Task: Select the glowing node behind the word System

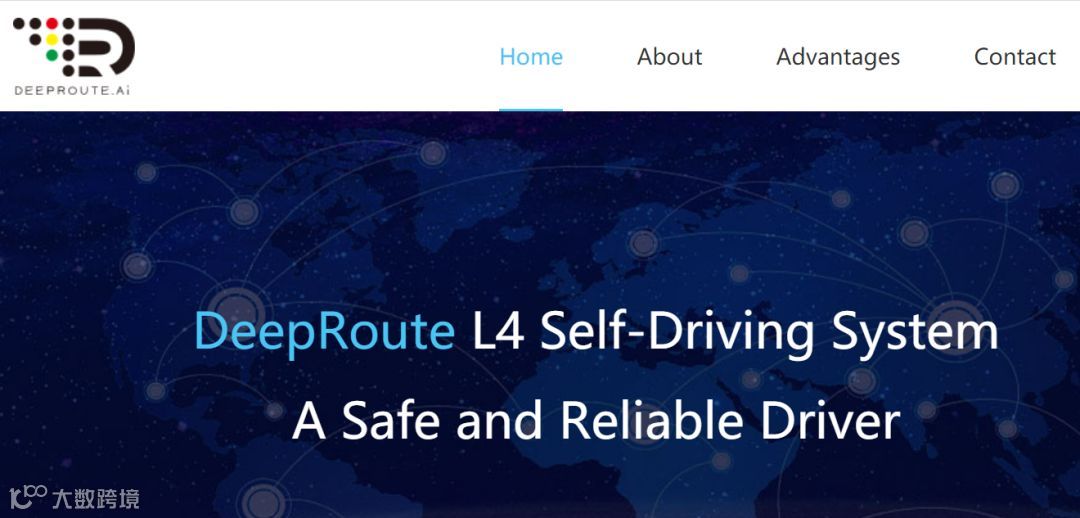Action: [955, 324]
